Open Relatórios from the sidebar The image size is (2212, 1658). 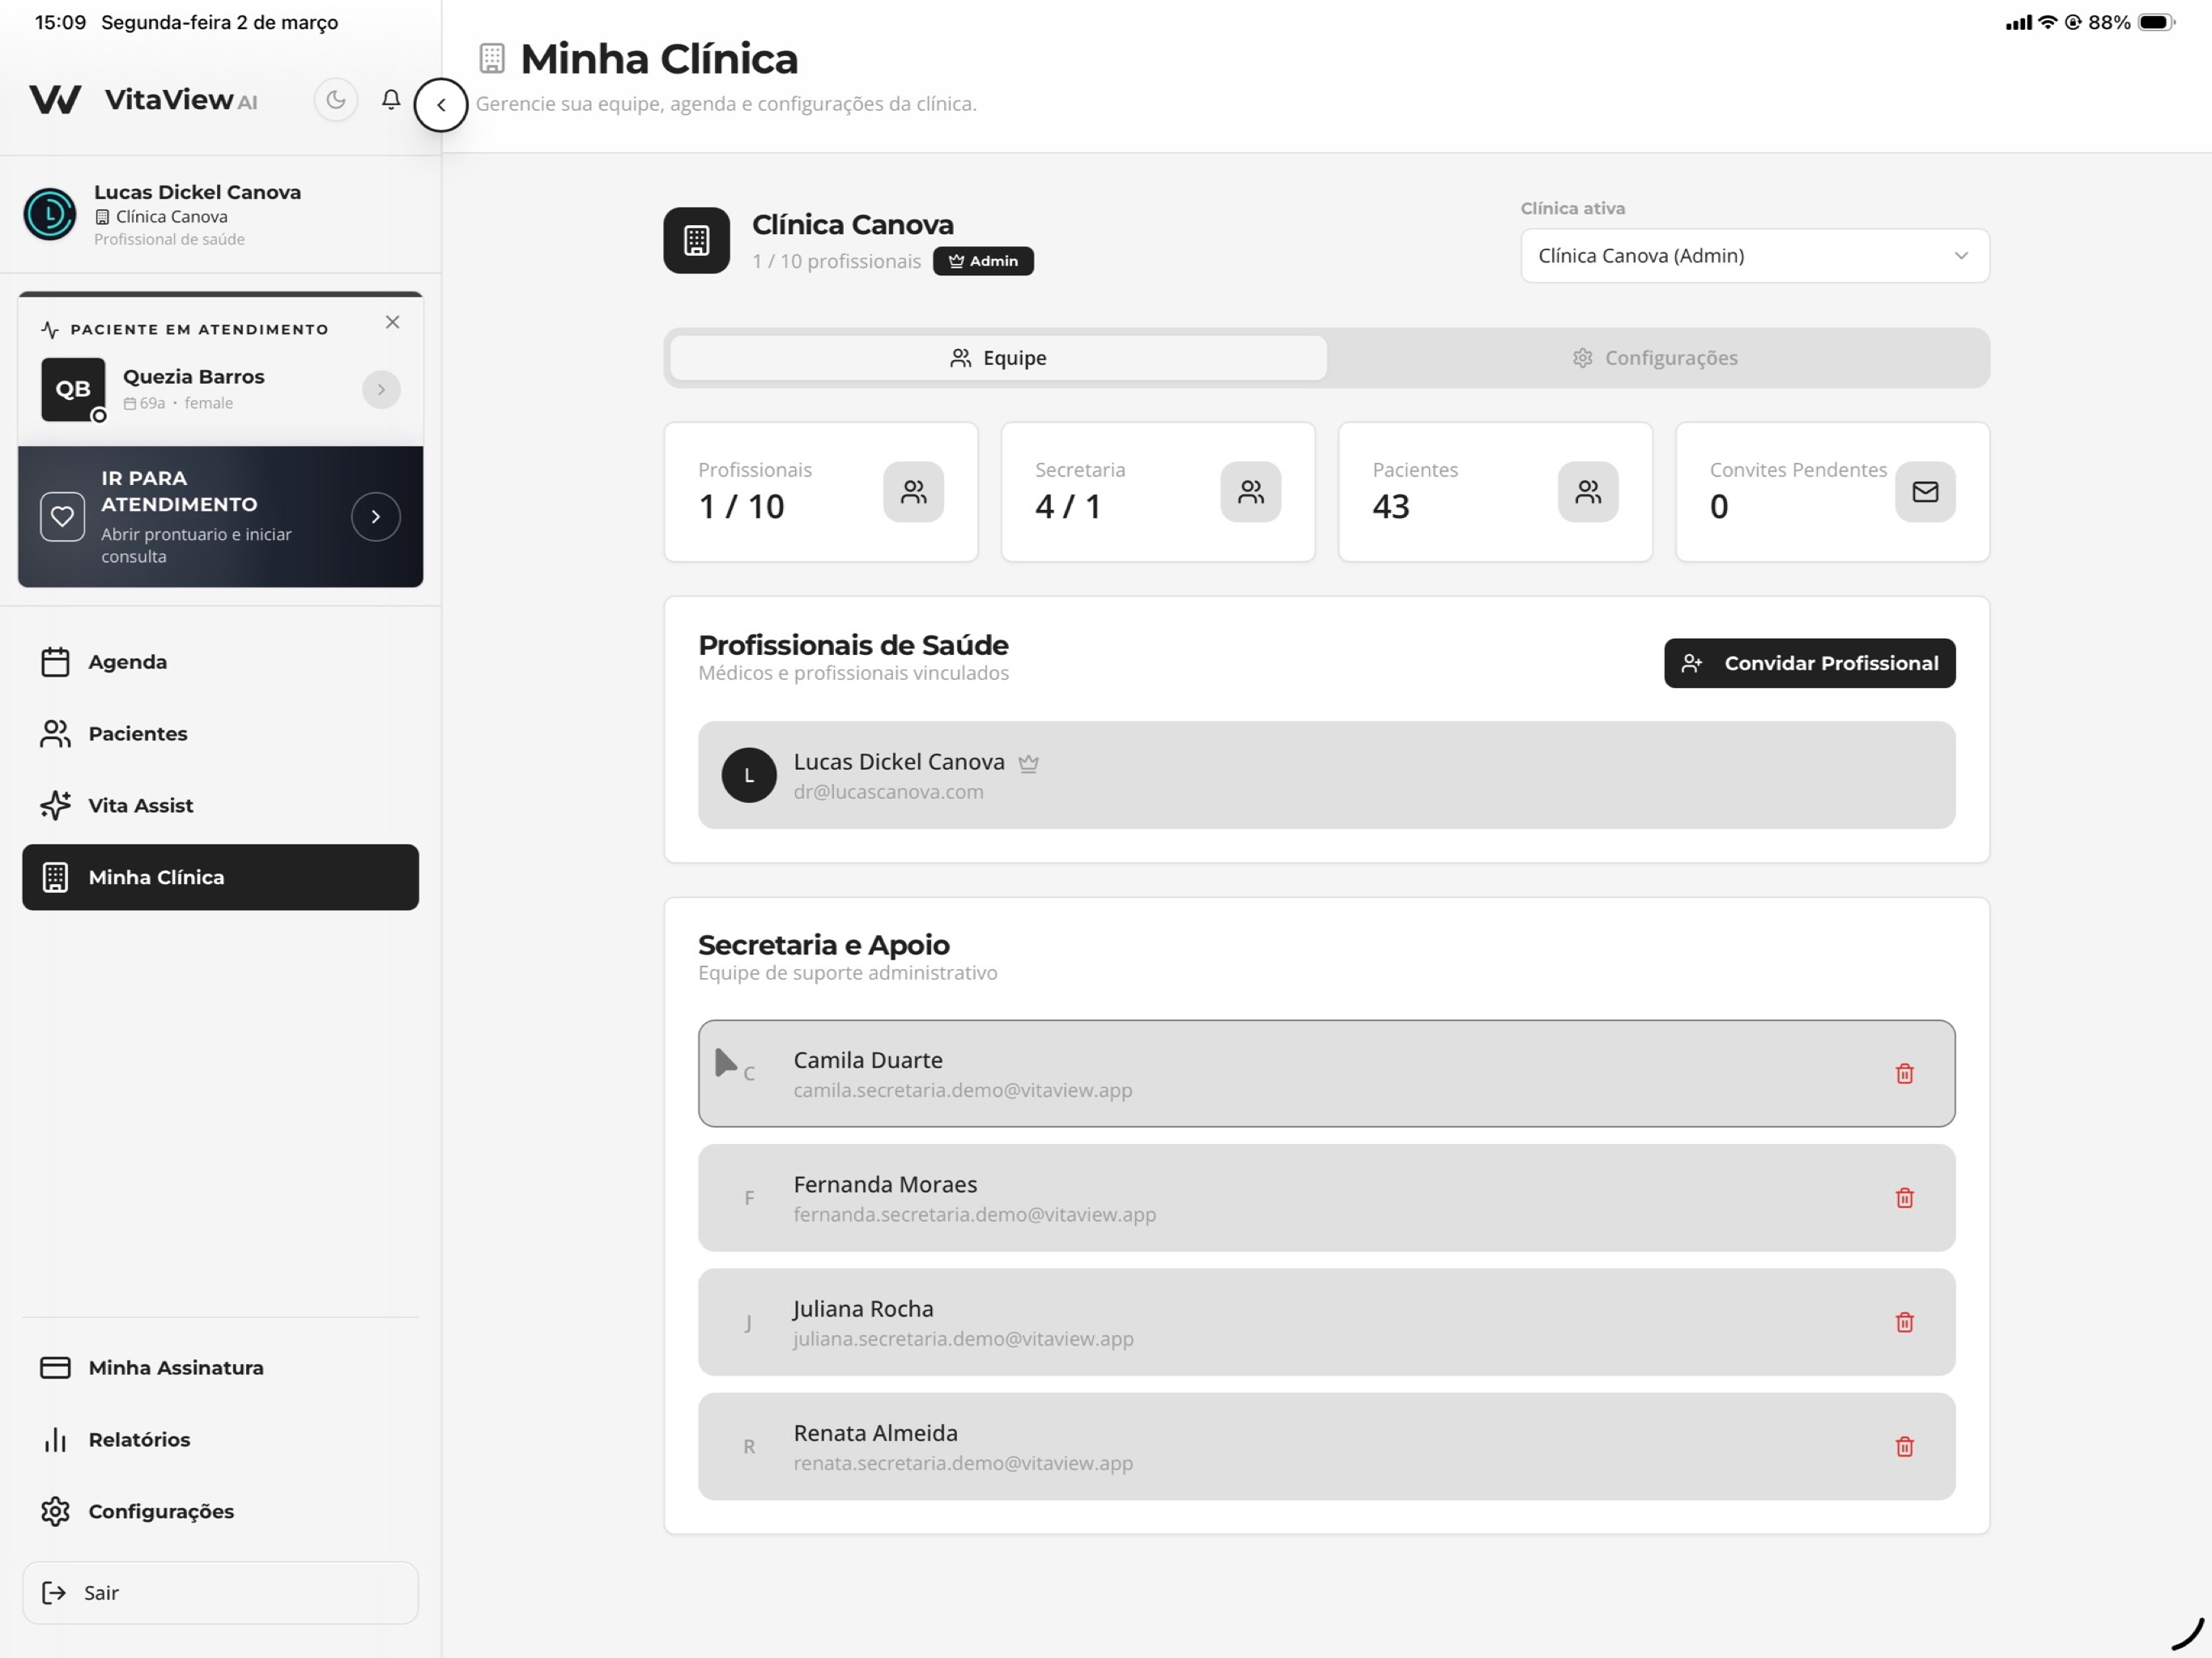click(220, 1440)
